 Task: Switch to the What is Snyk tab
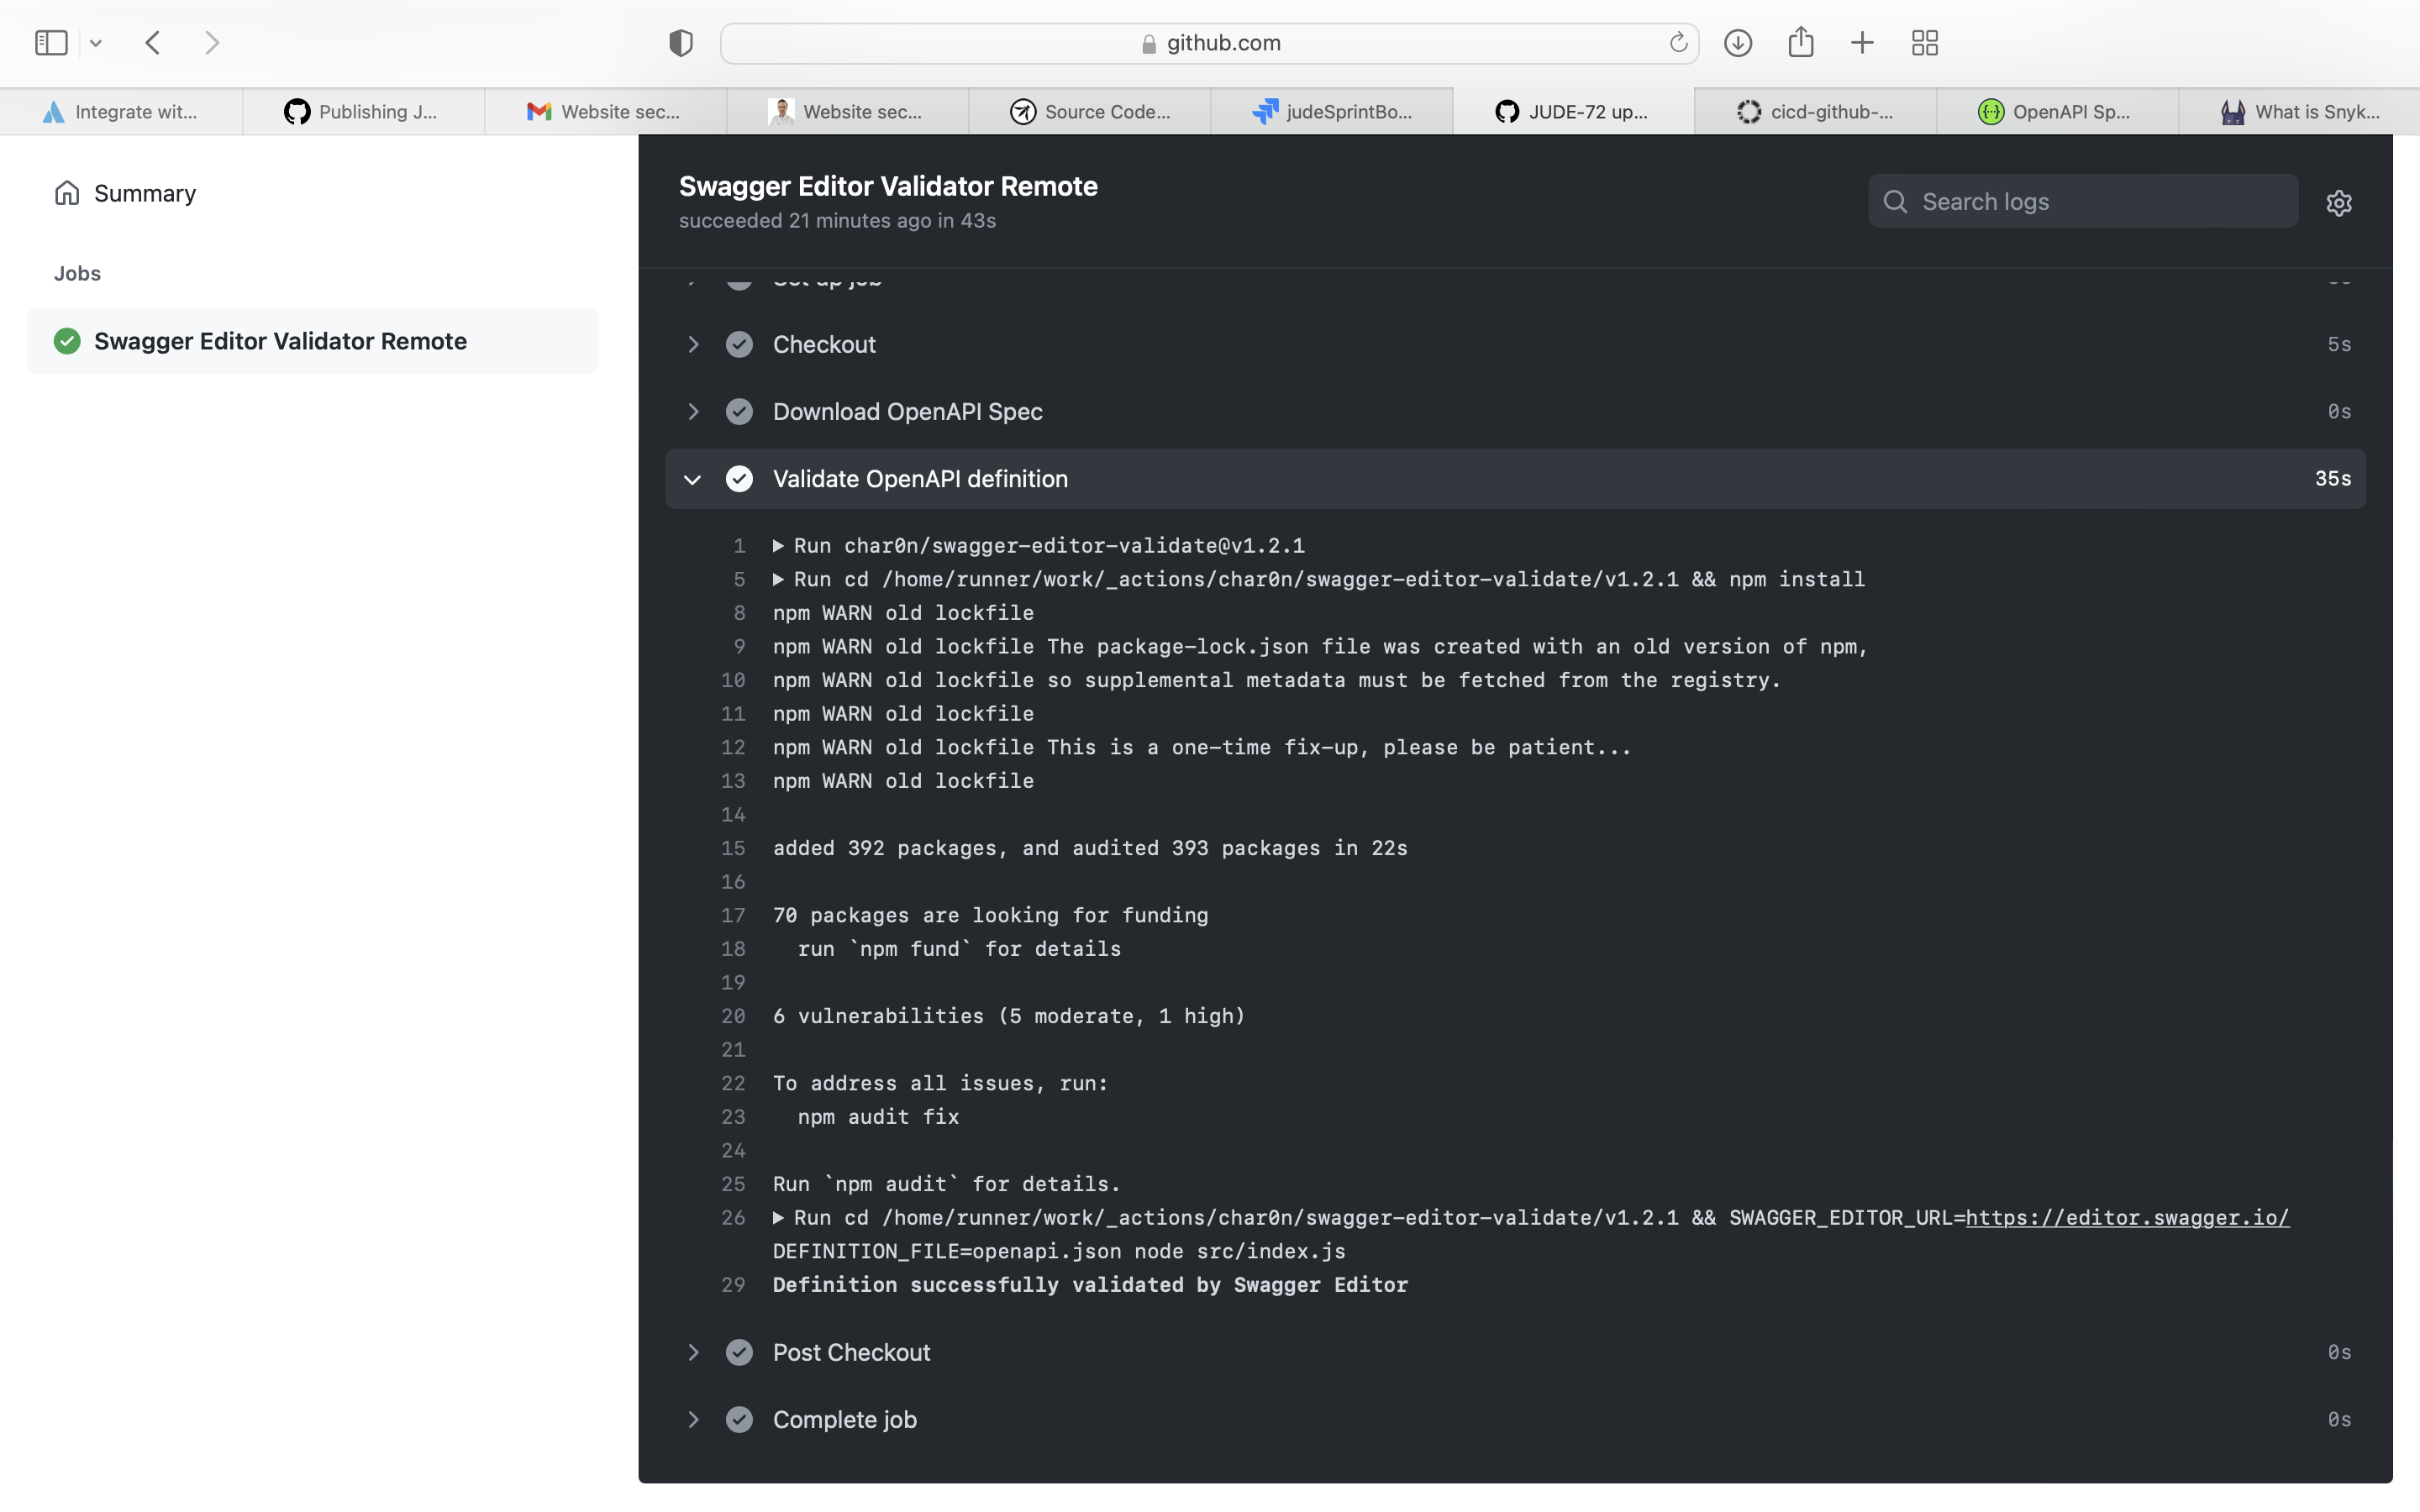tap(2300, 112)
